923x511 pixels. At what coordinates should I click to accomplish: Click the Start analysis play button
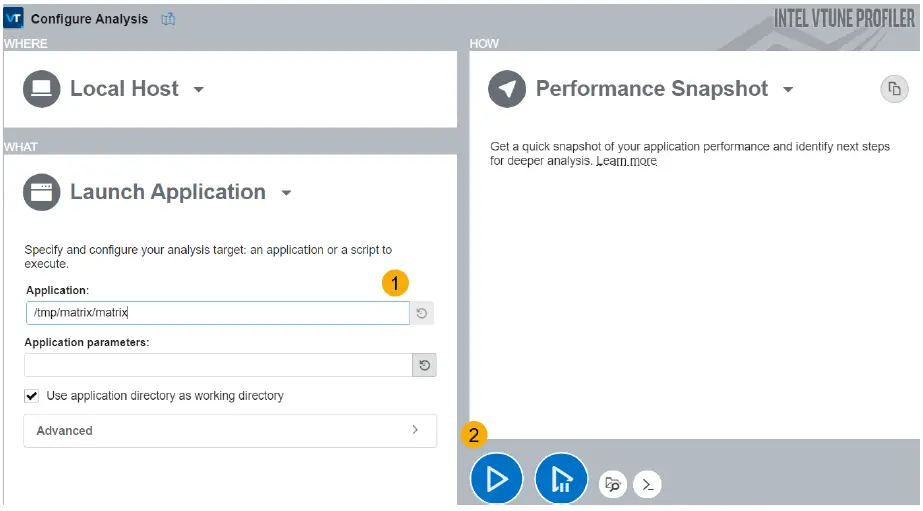click(496, 479)
